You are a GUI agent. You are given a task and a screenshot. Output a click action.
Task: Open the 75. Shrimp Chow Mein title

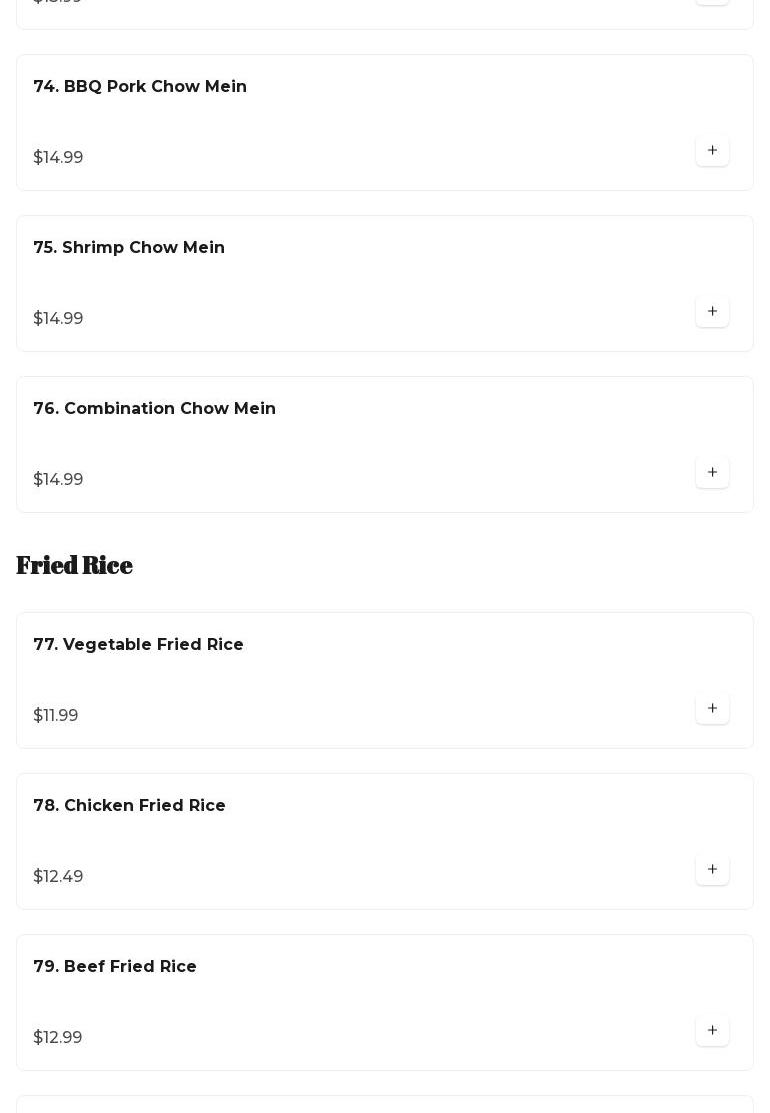(x=129, y=247)
